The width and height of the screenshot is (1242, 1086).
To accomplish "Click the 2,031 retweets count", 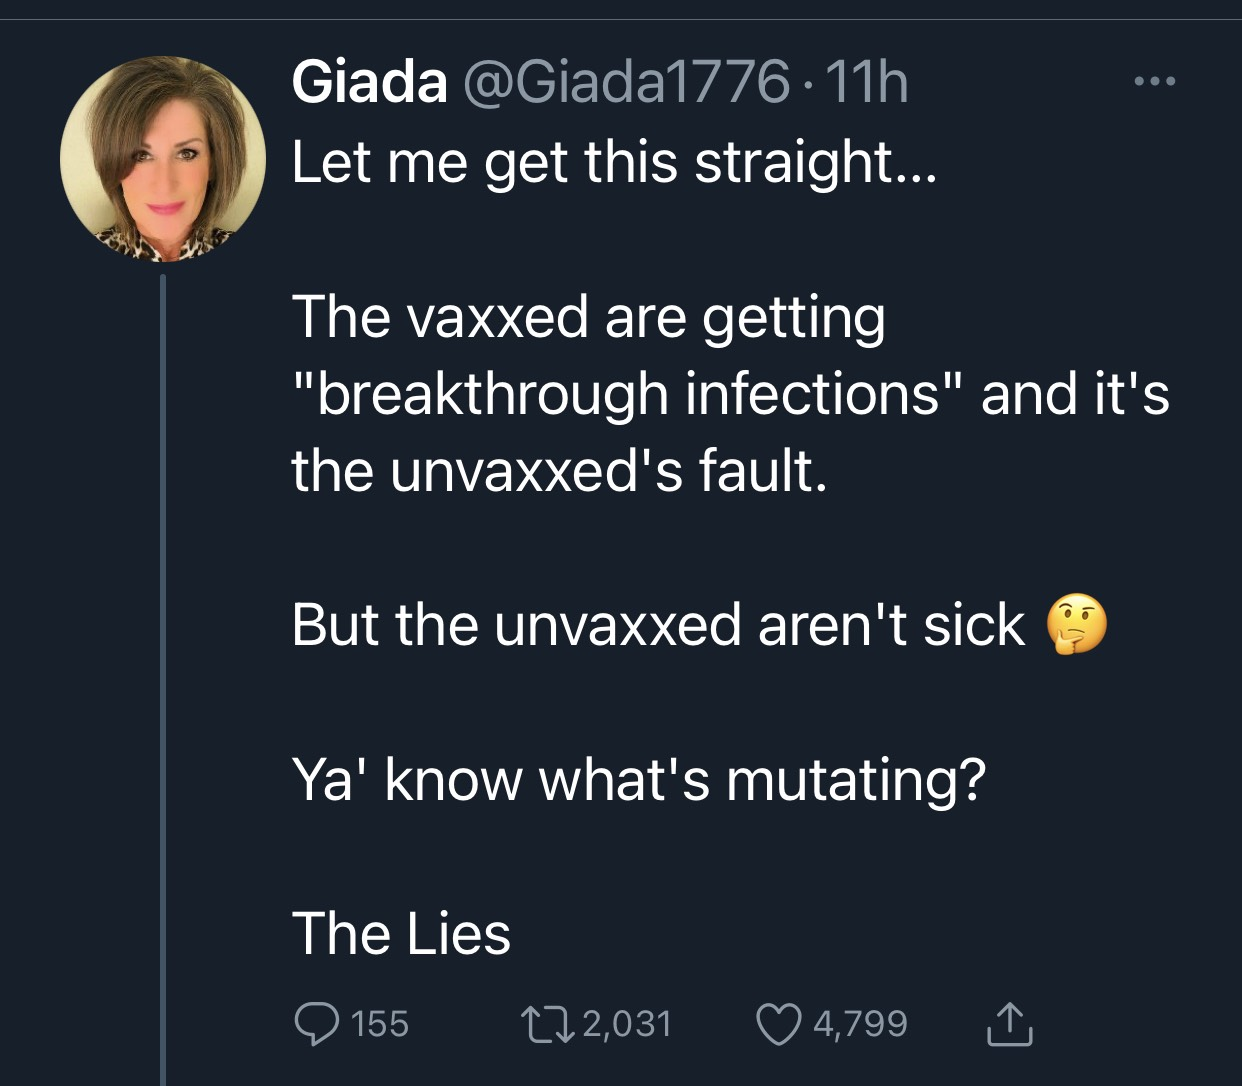I will pos(626,1024).
